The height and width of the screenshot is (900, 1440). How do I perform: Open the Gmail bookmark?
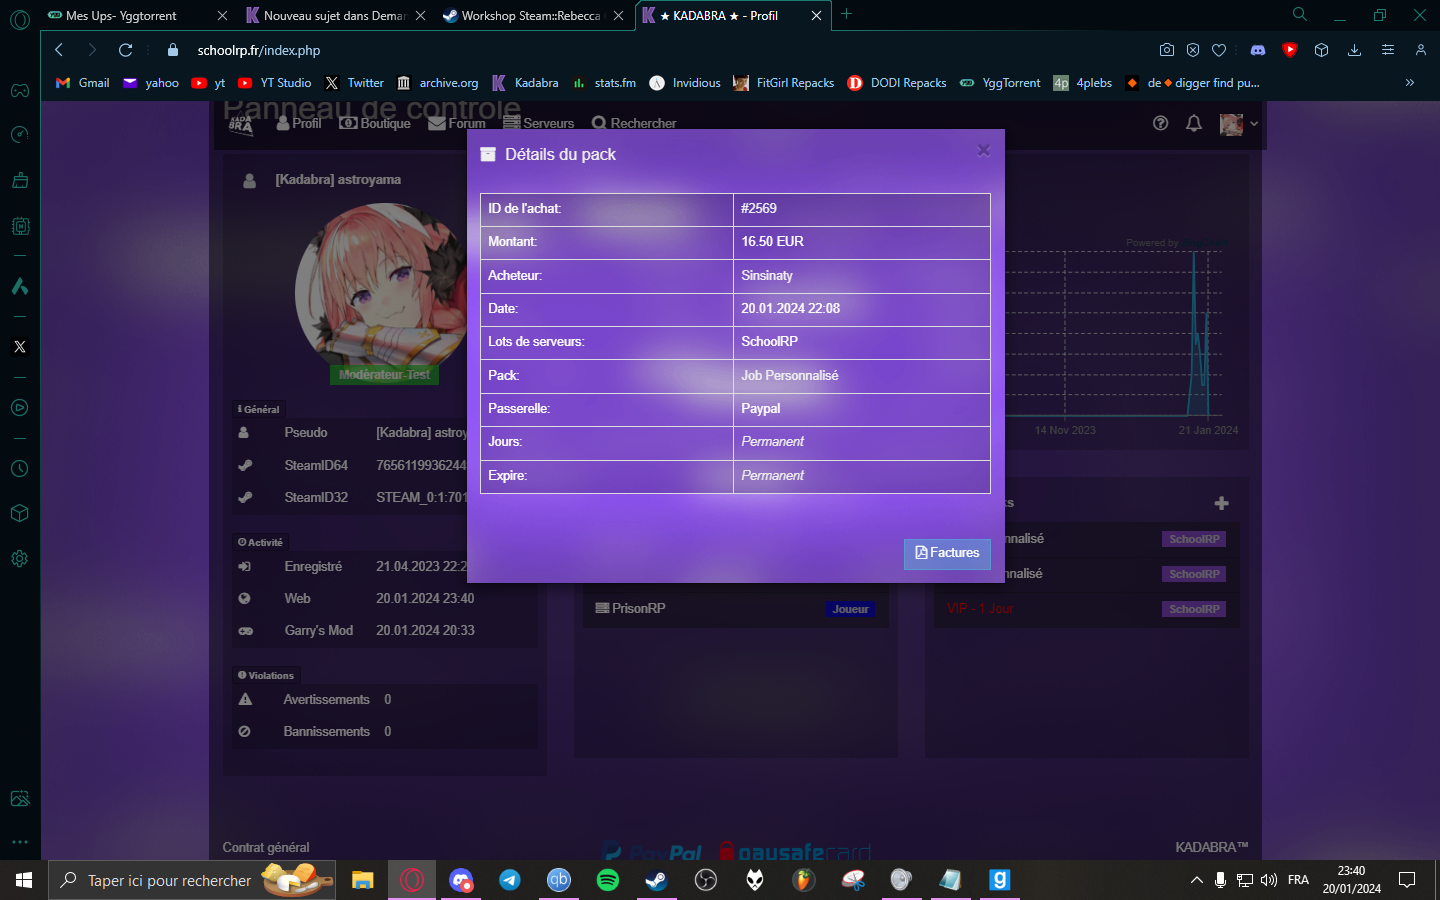(x=83, y=83)
